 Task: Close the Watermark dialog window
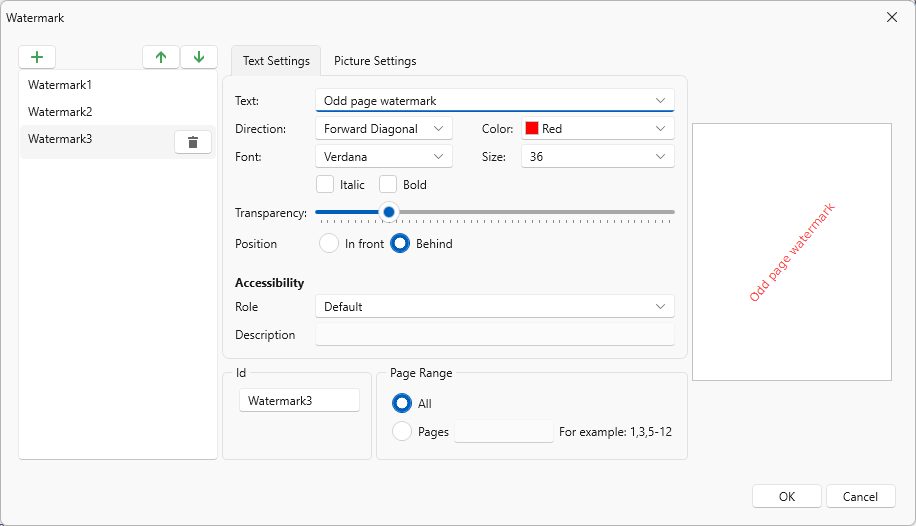click(891, 17)
